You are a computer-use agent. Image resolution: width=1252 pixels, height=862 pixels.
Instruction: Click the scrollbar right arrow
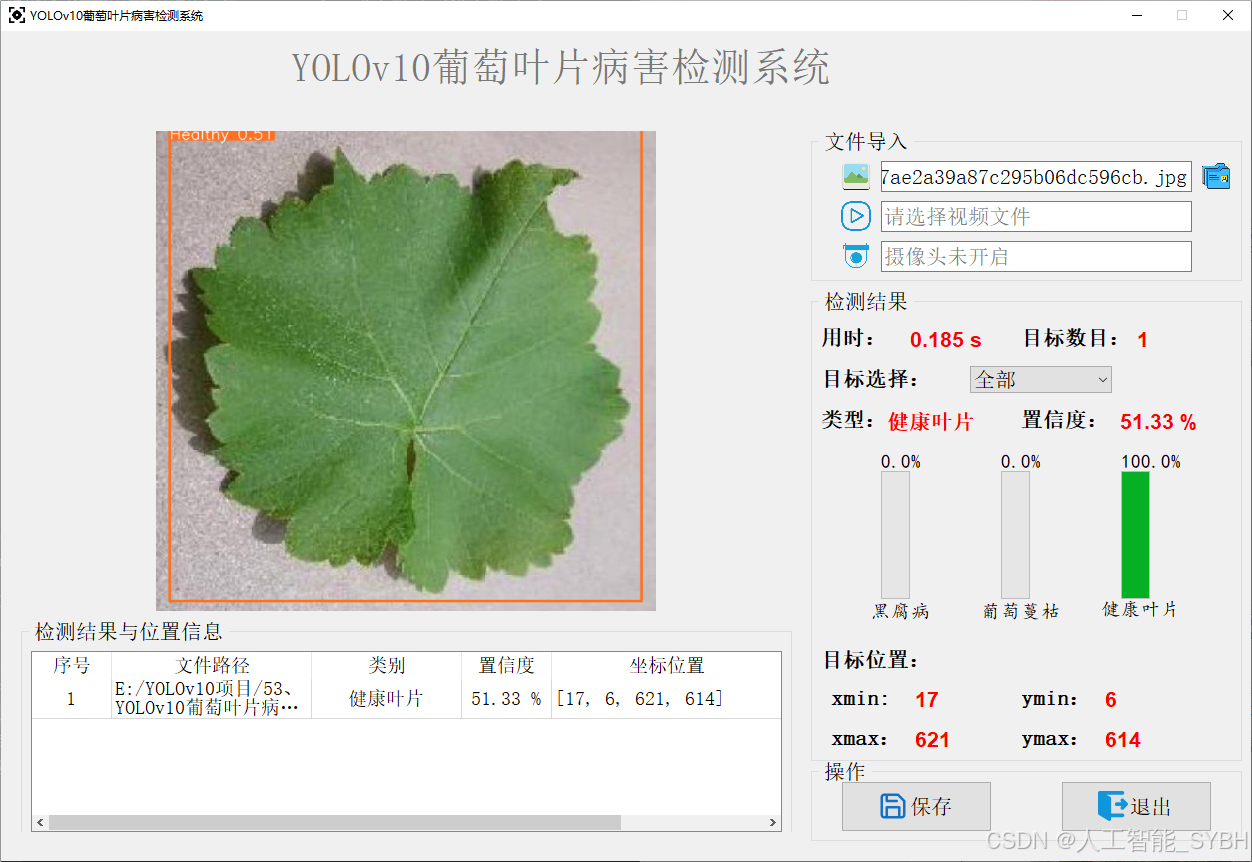coord(773,822)
